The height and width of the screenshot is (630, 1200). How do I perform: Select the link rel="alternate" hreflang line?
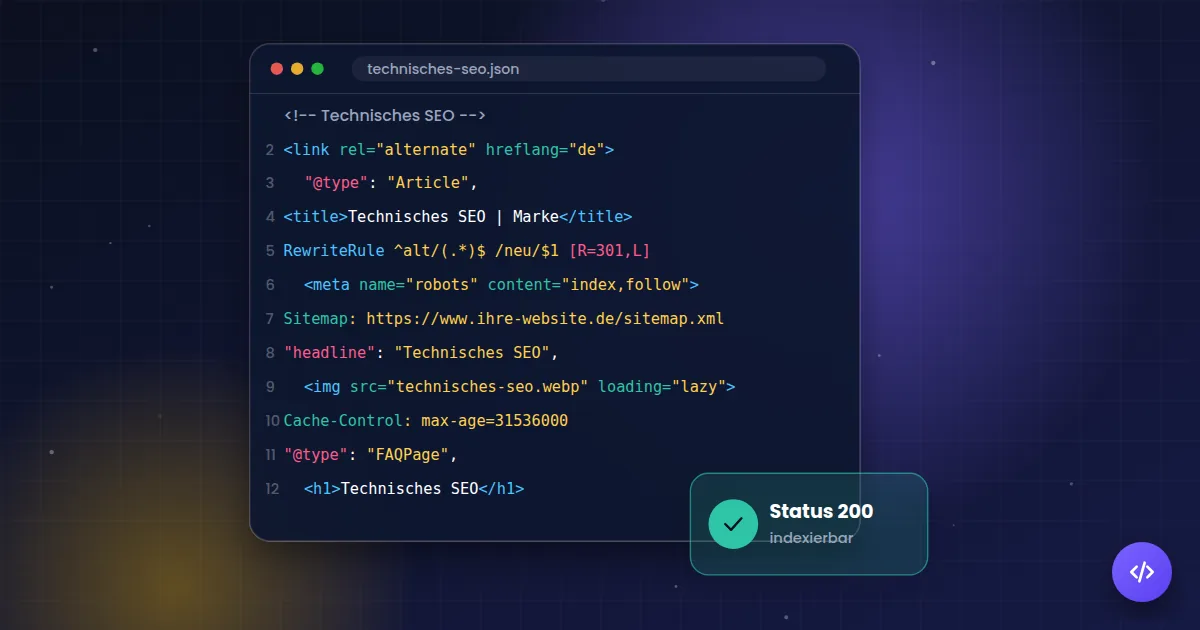point(449,150)
